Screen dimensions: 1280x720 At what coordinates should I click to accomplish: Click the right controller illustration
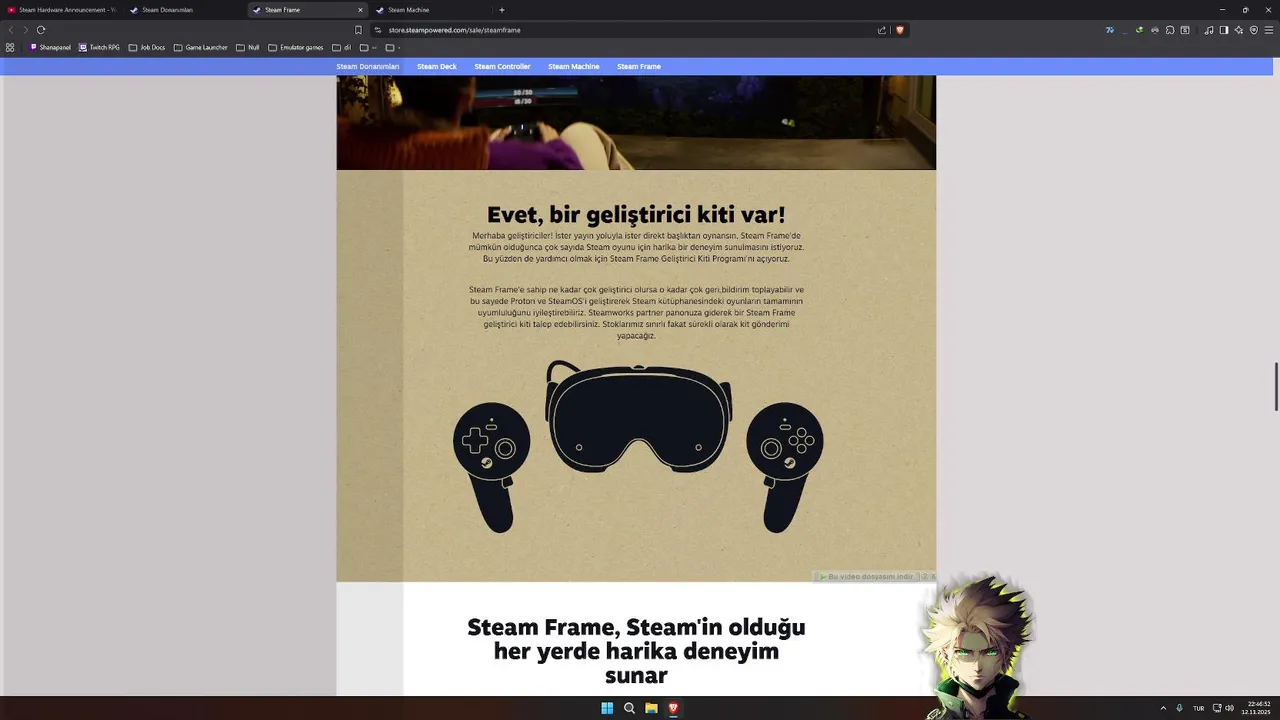point(785,467)
